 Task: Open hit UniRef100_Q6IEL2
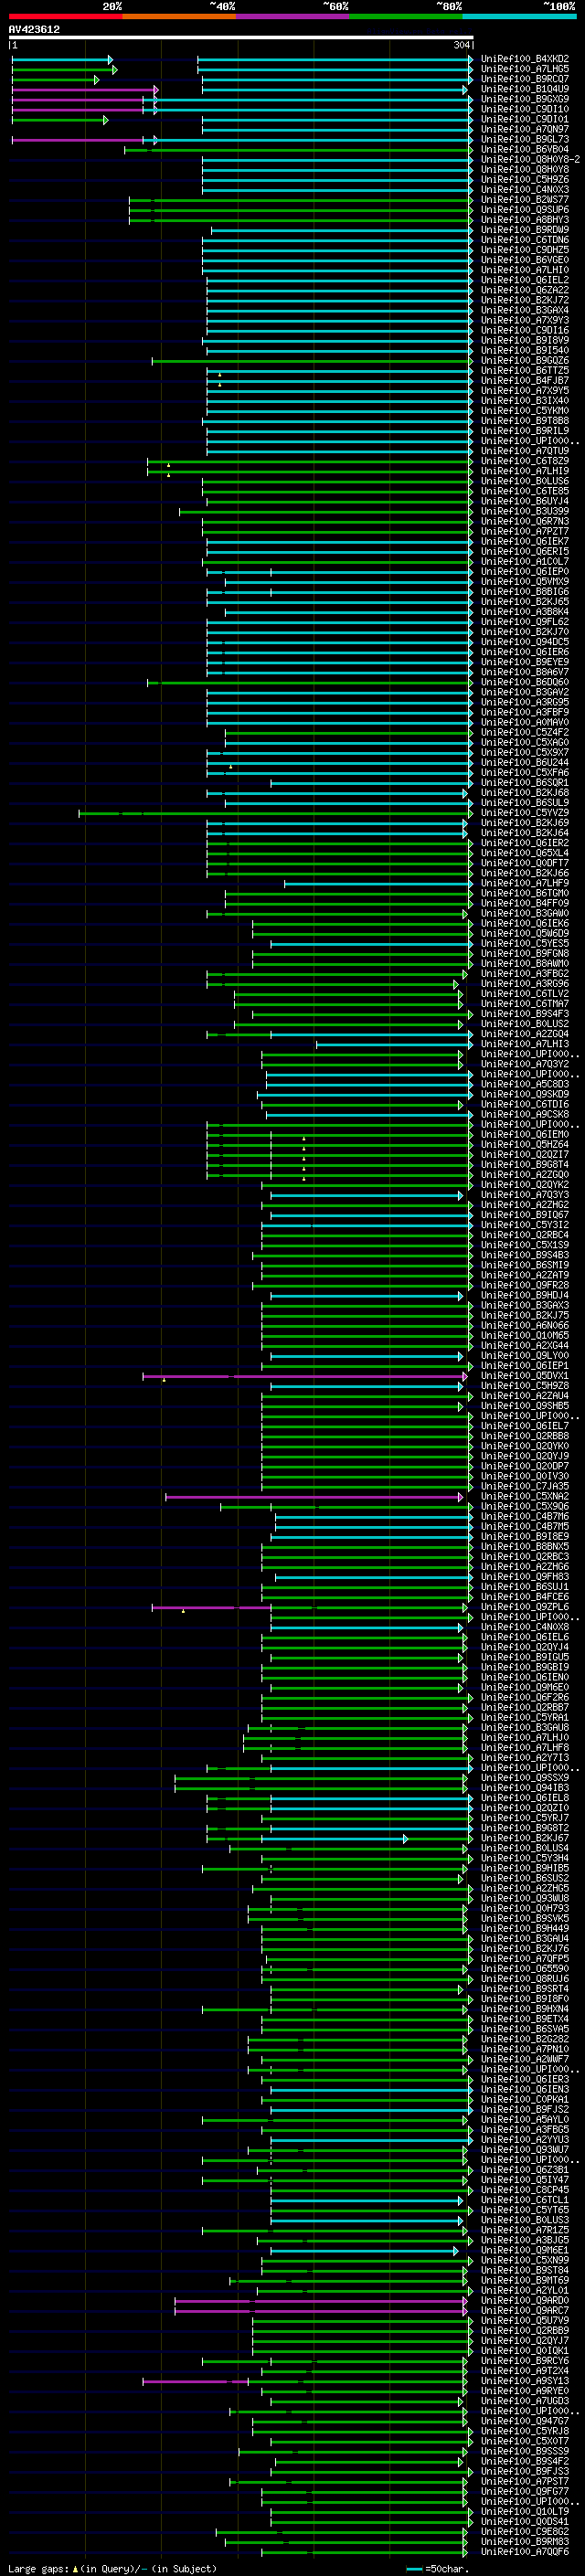click(x=525, y=280)
